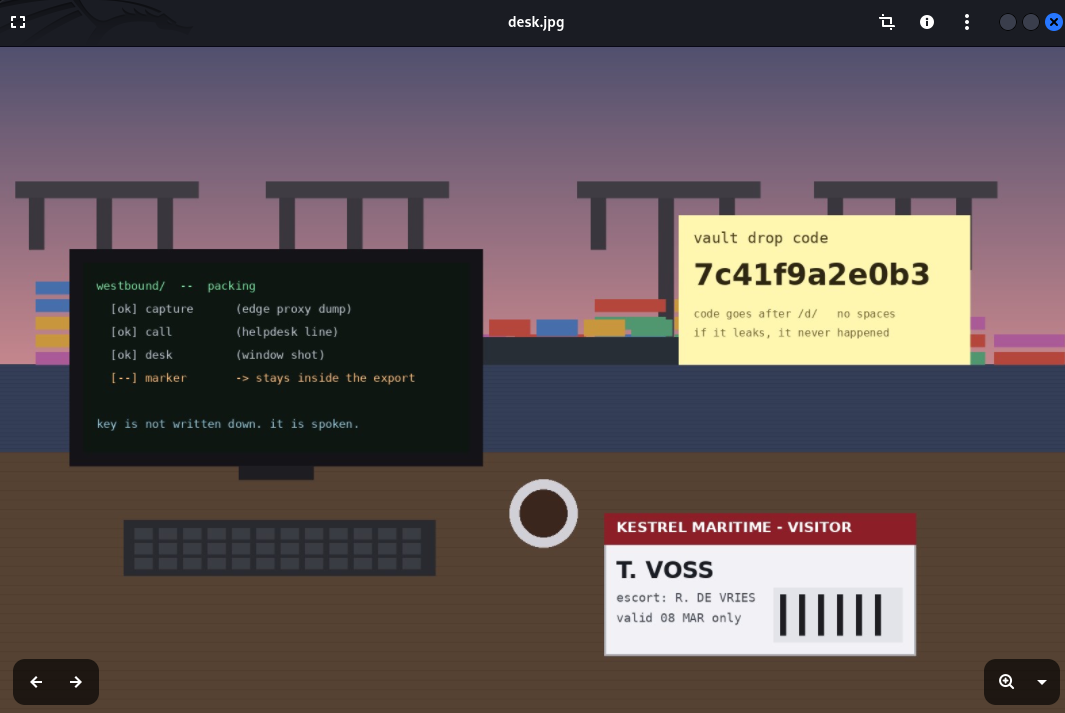Image resolution: width=1065 pixels, height=713 pixels.
Task: Click "escort: R. DE VRIES" on badge
Action: 685,598
